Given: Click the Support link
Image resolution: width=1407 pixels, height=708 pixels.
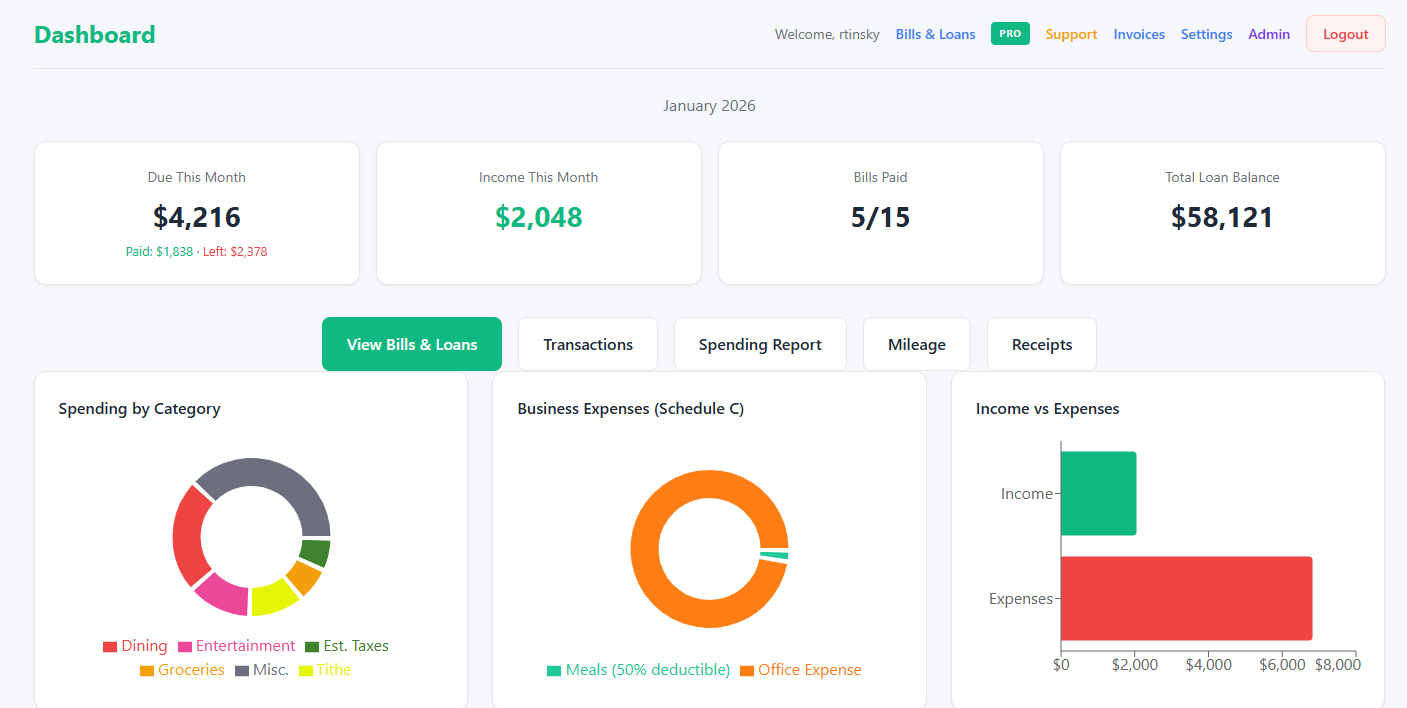Looking at the screenshot, I should [1071, 33].
